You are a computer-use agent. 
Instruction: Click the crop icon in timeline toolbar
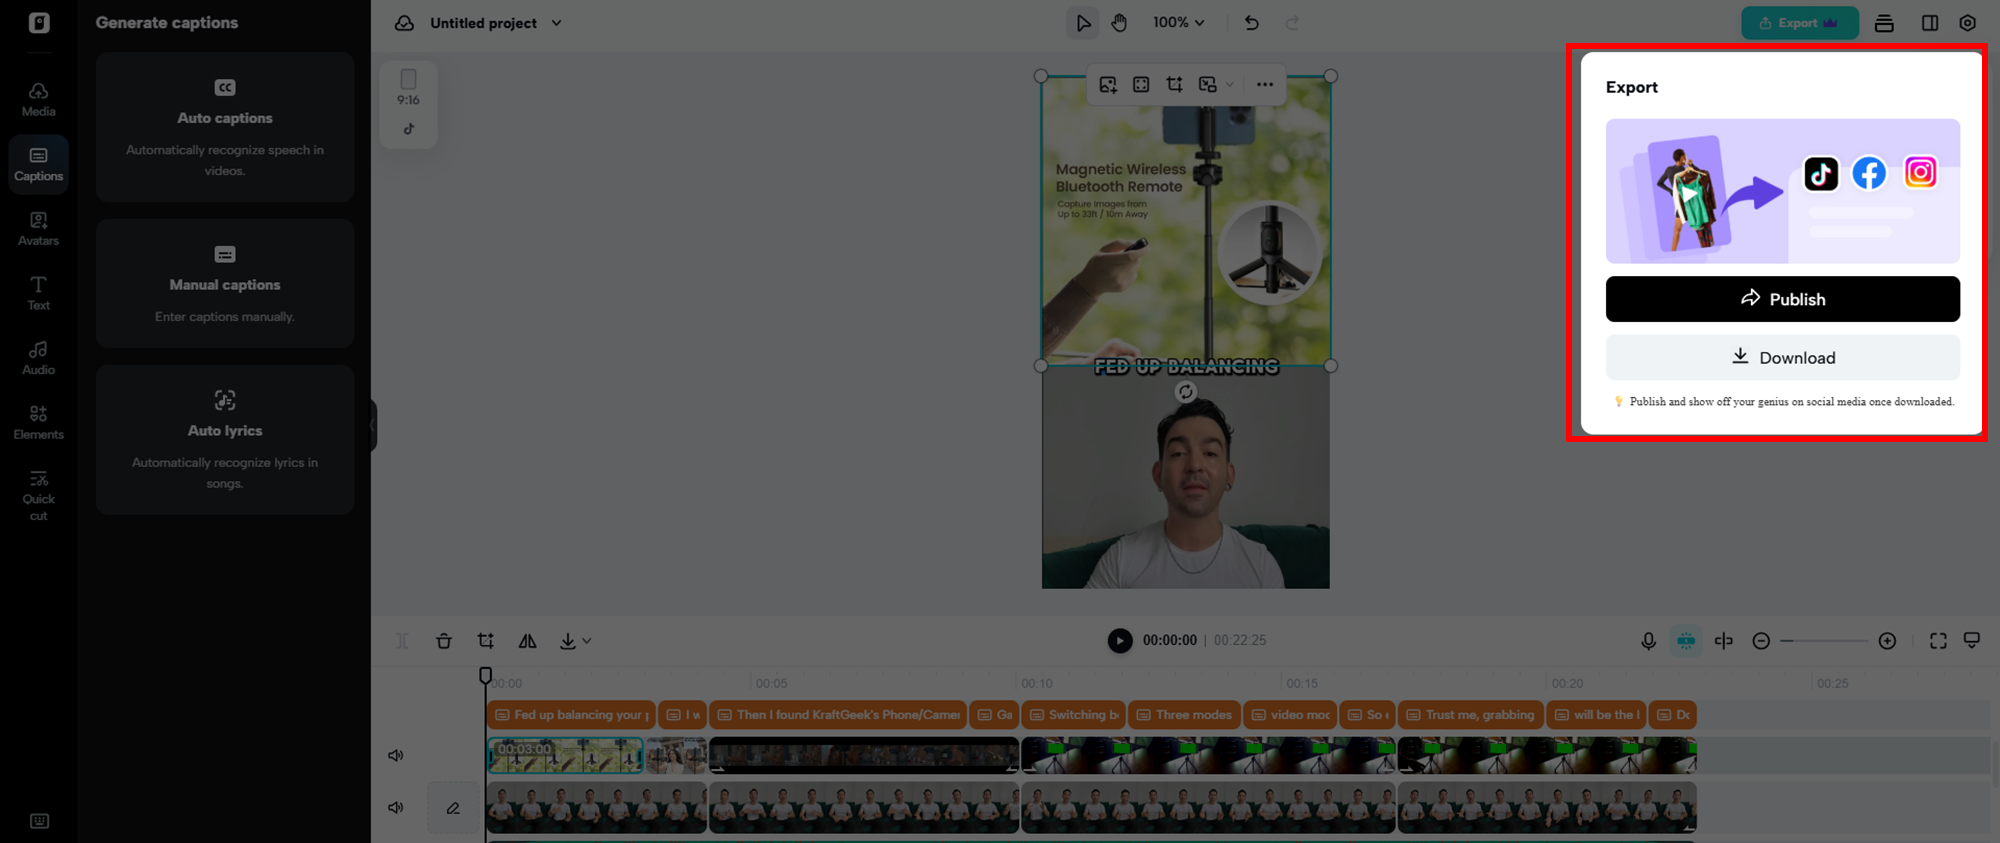click(x=486, y=641)
